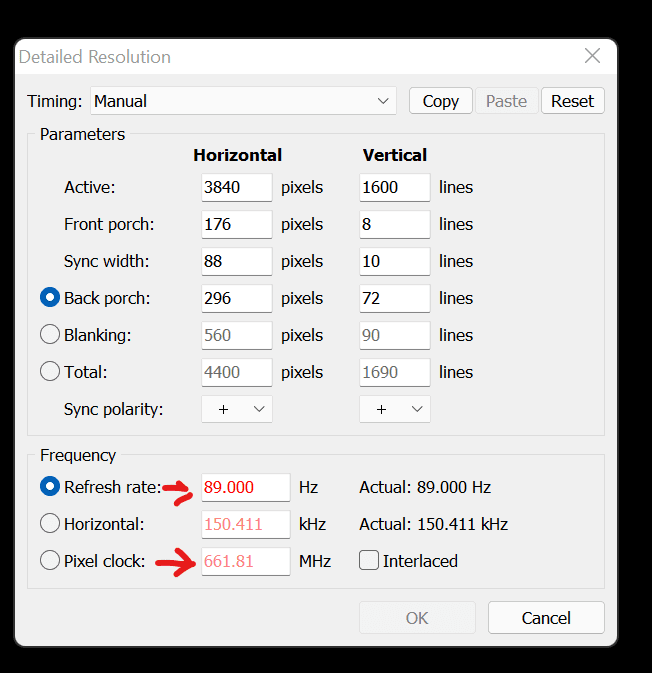Click the Frequency group label

point(78,455)
